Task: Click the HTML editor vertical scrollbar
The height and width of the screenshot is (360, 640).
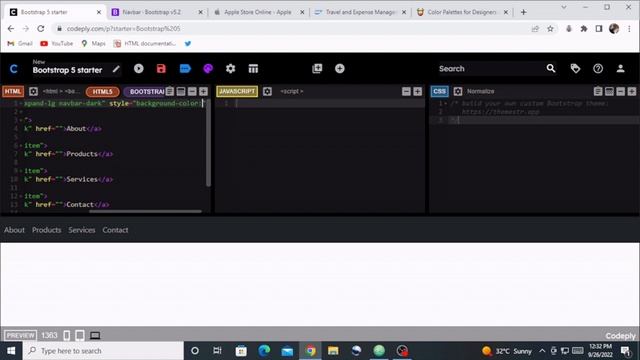Action: [x=208, y=143]
